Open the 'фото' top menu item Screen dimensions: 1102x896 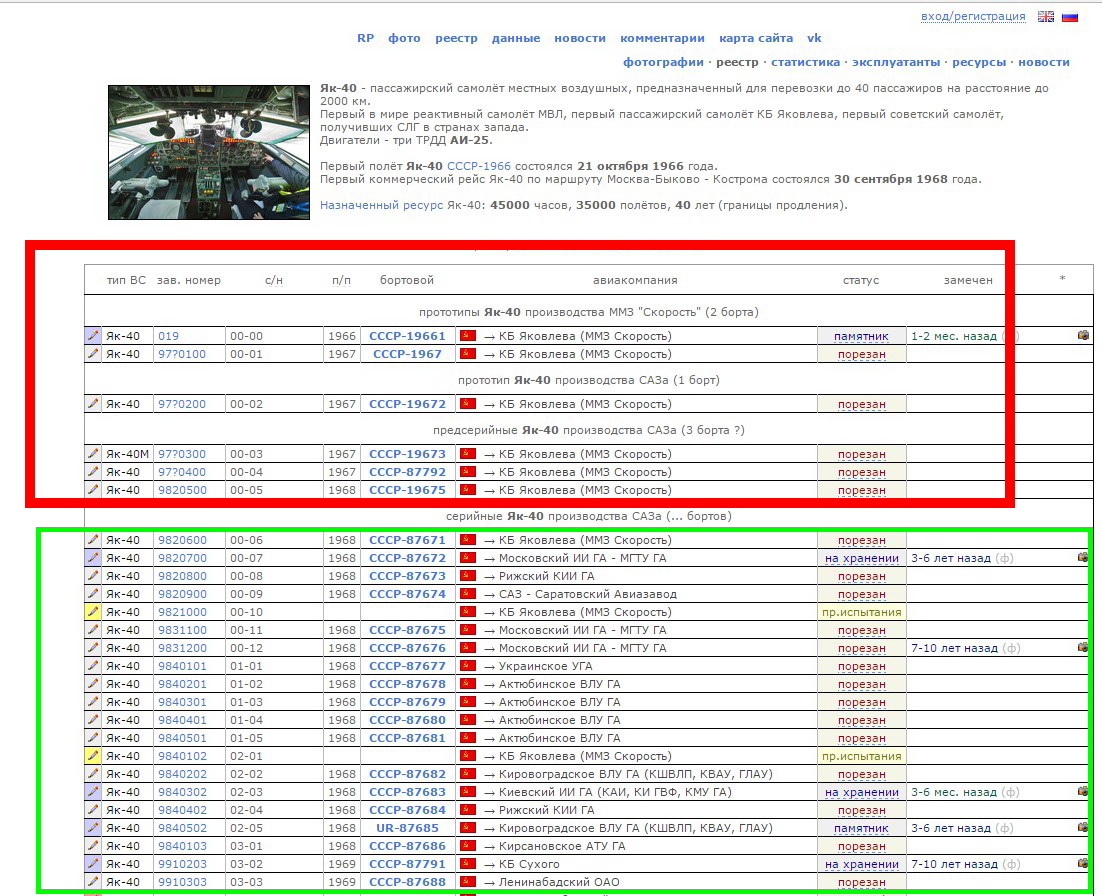coord(404,38)
